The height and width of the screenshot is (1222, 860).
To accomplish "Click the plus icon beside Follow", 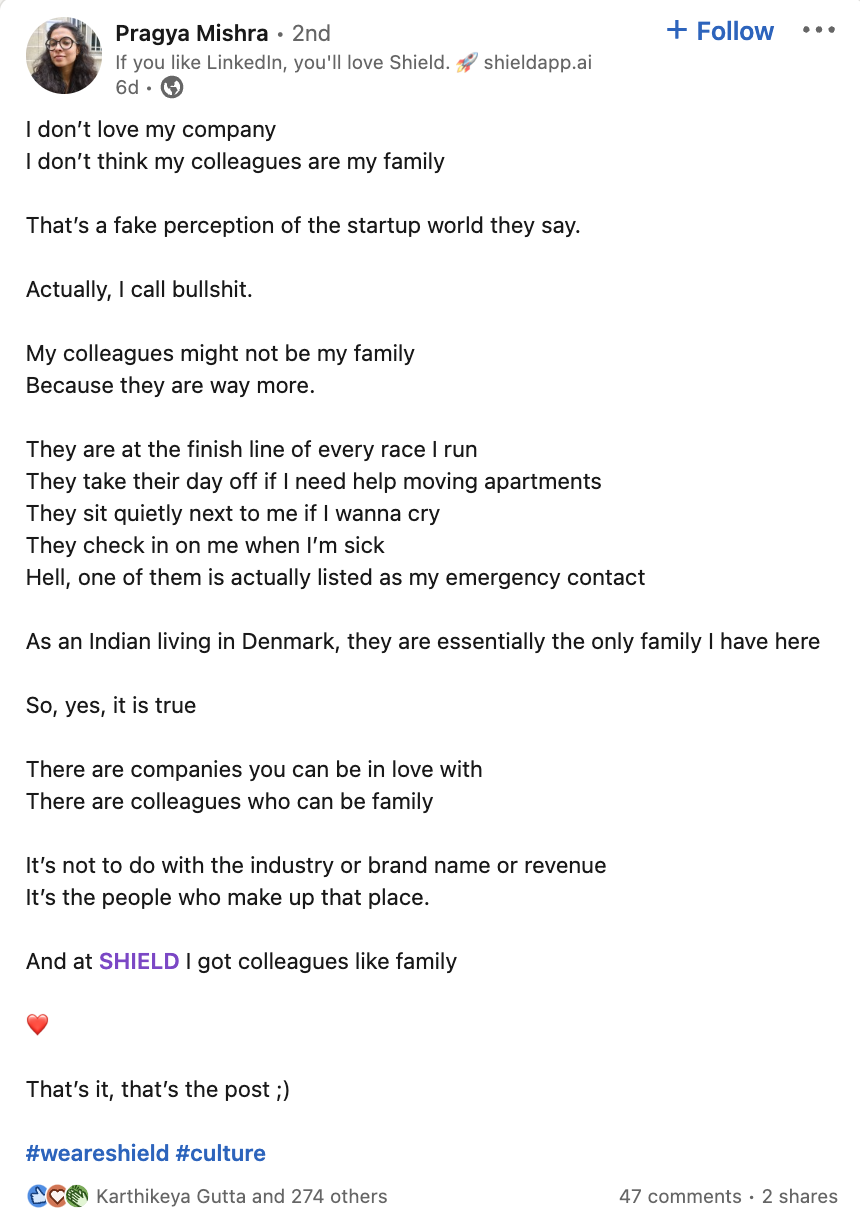I will click(x=677, y=31).
